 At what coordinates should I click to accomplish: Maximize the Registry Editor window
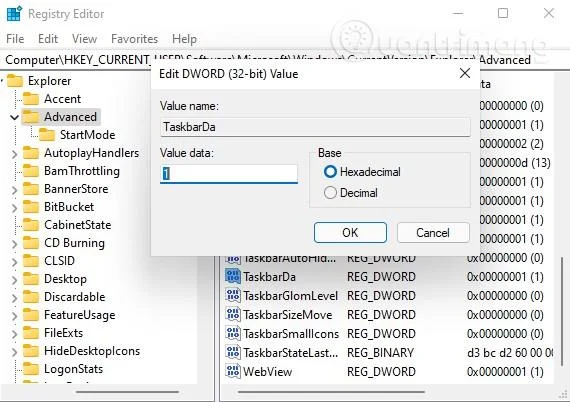pos(503,13)
